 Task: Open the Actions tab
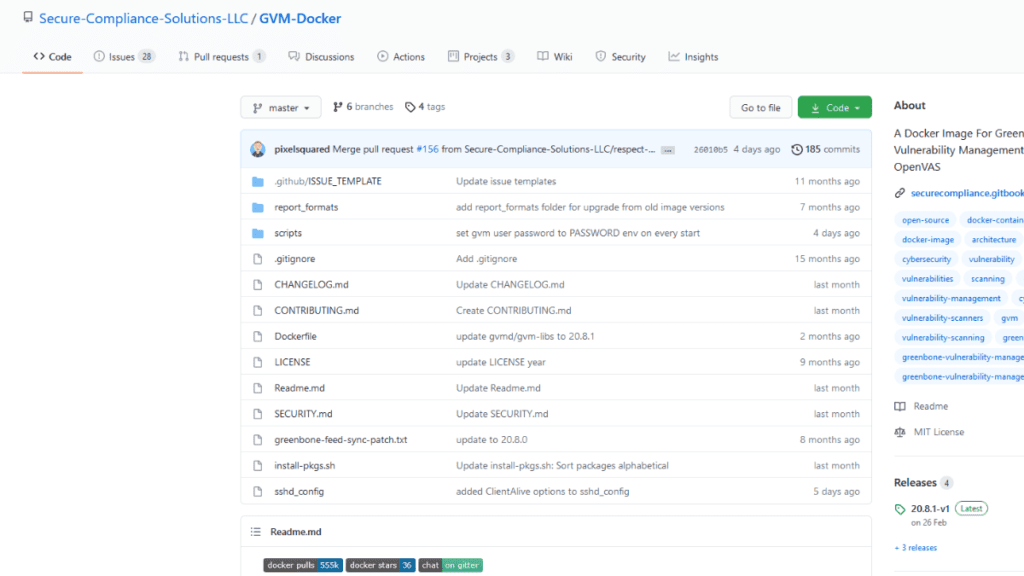[x=401, y=57]
